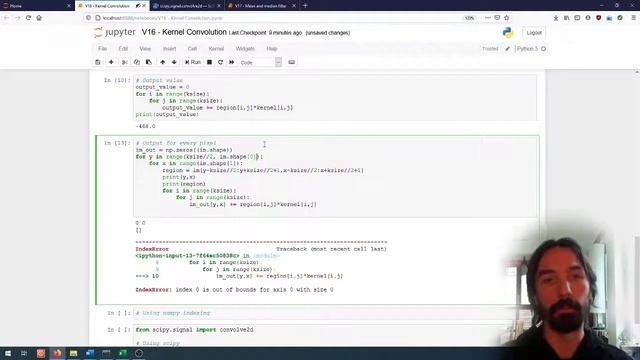Open Excel from the taskbar
Screen dimensions: 640x360
coord(122,353)
